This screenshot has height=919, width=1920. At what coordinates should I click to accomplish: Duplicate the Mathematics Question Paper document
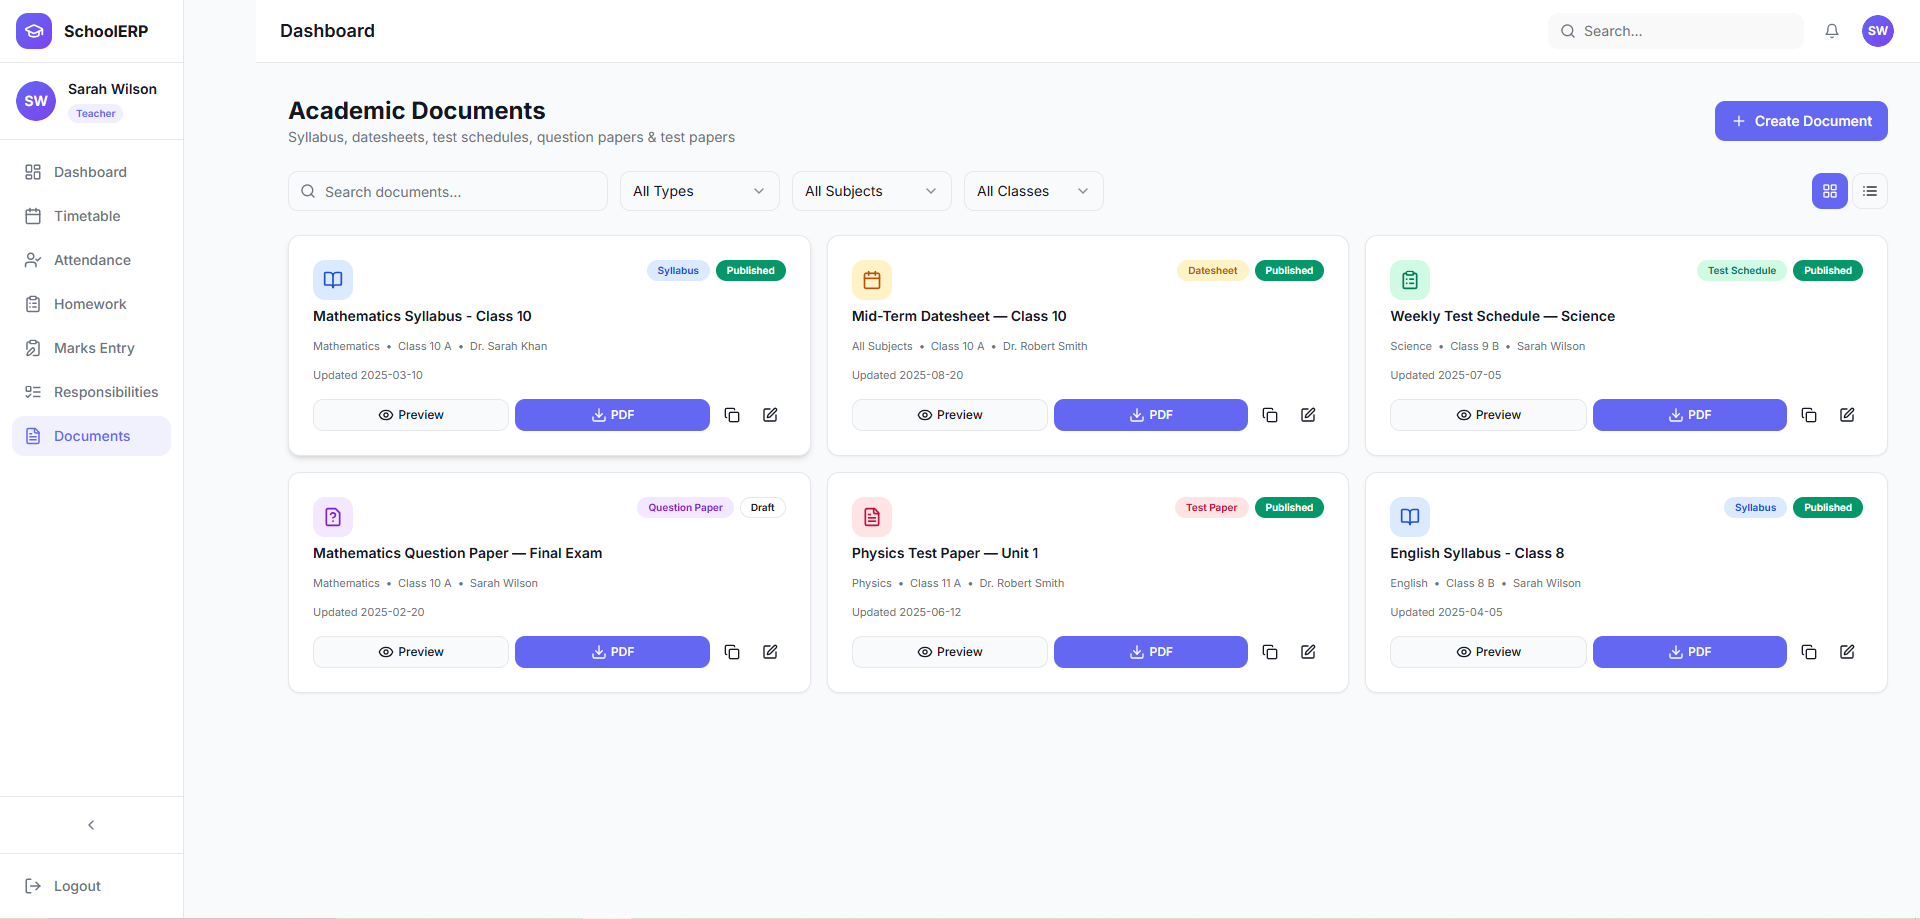tap(732, 652)
